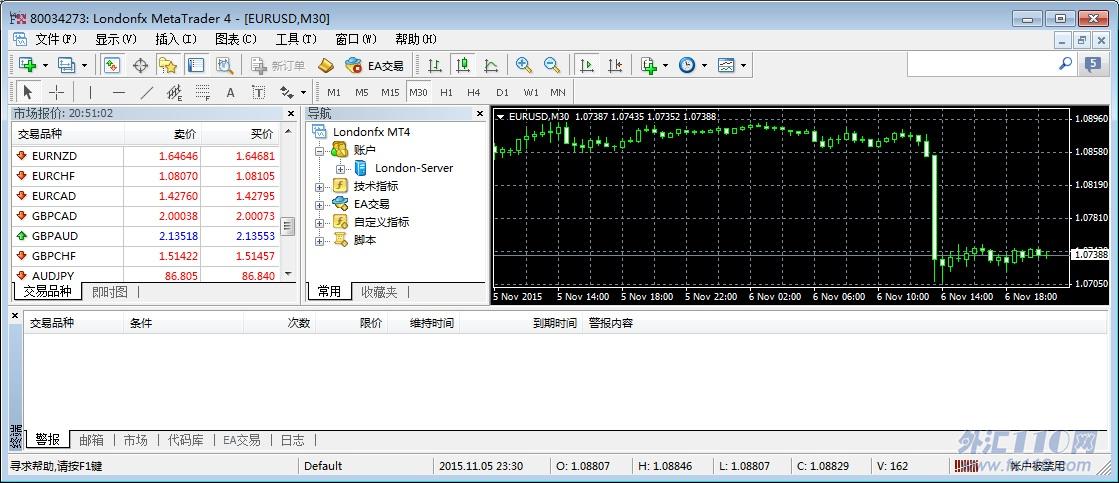Select the trendline drawing tool
1119x483 pixels.
point(146,92)
